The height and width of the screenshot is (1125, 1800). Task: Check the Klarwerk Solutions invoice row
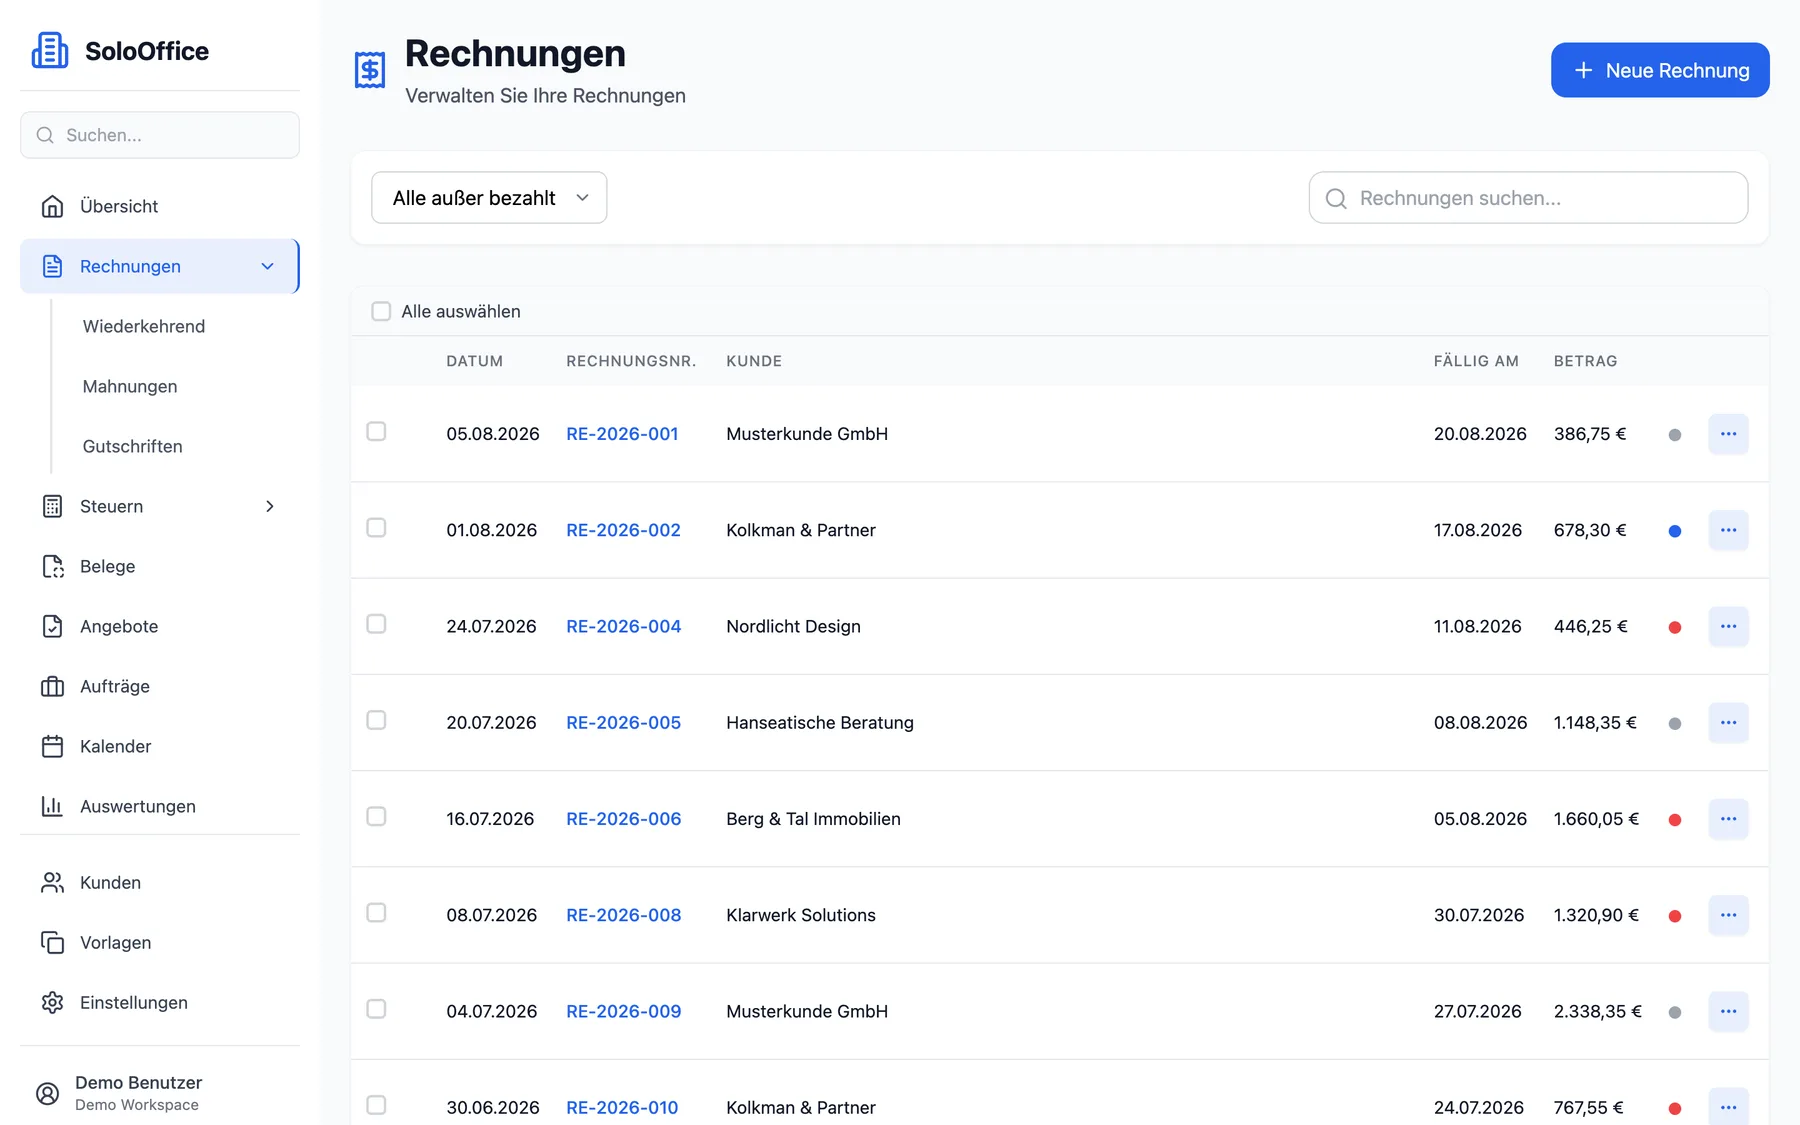[376, 912]
